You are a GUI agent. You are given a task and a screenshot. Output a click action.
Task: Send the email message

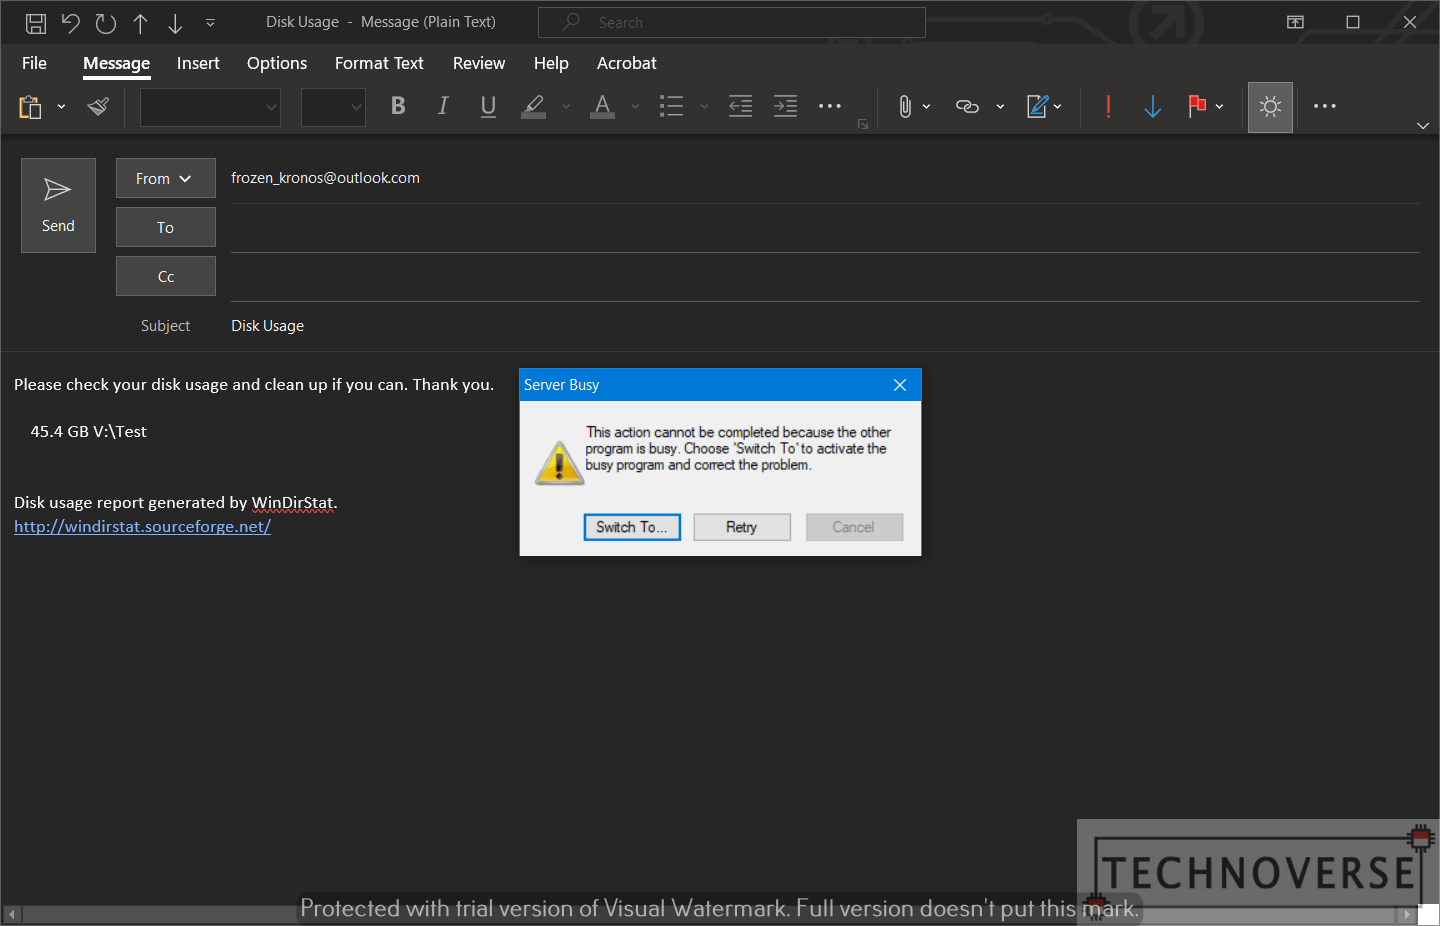(x=58, y=205)
